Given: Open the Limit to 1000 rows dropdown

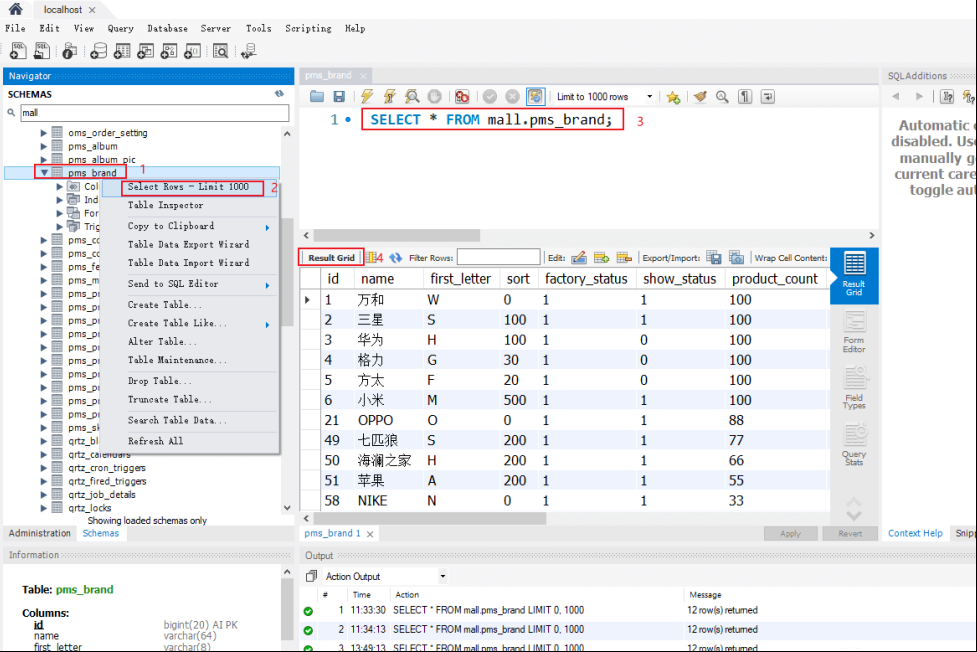Looking at the screenshot, I should point(649,97).
